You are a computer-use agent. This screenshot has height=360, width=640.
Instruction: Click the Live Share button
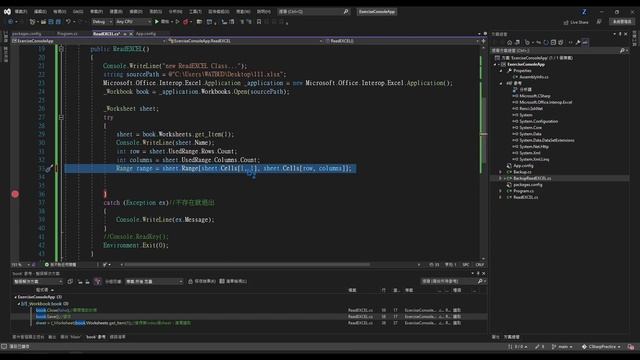576,22
